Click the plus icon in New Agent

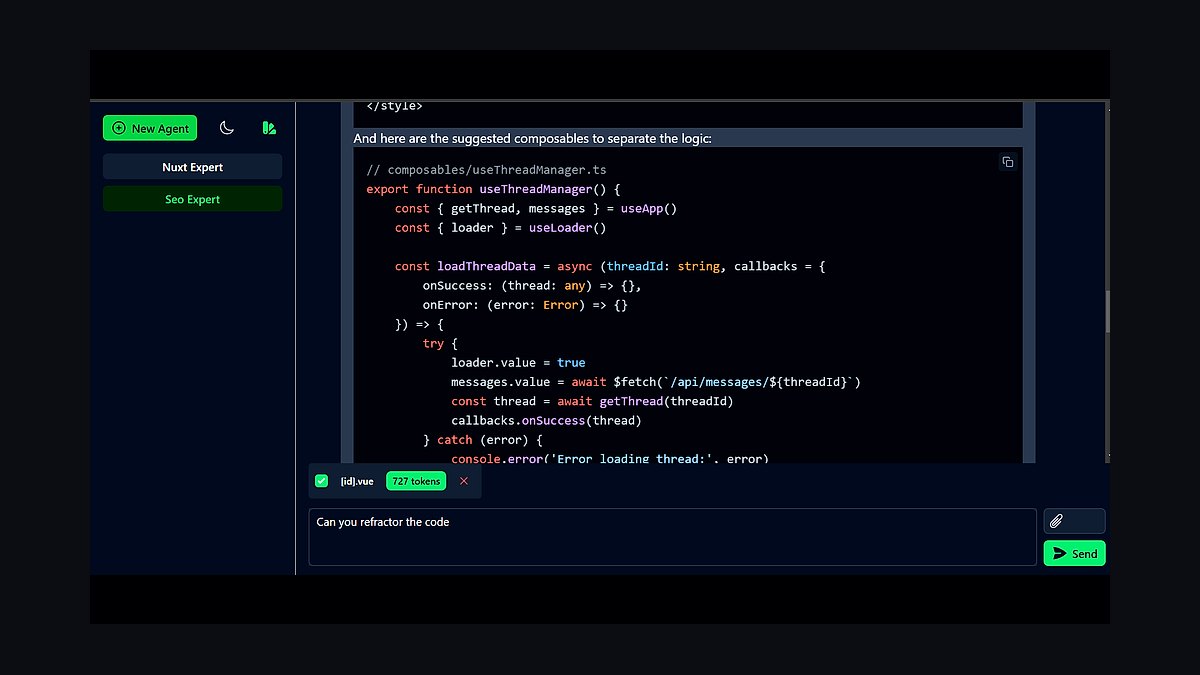tap(119, 128)
